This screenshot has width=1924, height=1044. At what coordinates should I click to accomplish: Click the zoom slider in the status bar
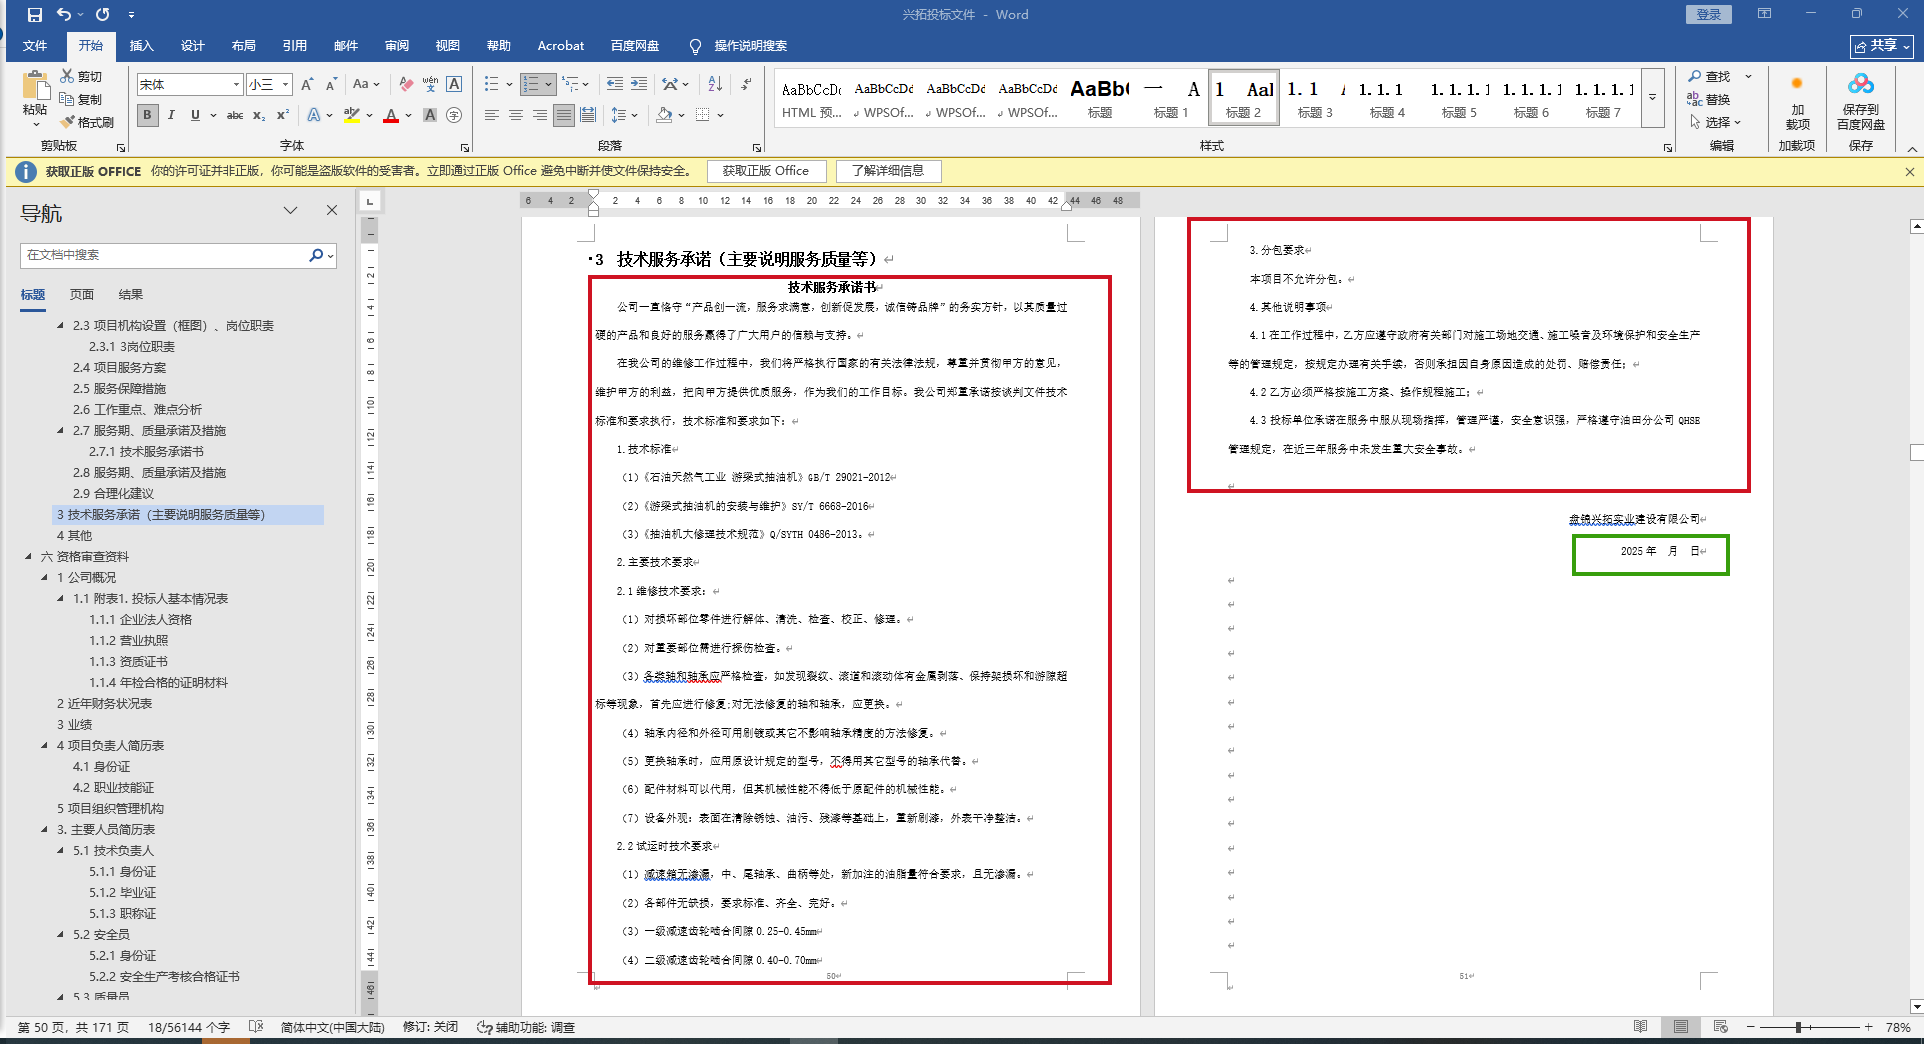(x=1809, y=1027)
